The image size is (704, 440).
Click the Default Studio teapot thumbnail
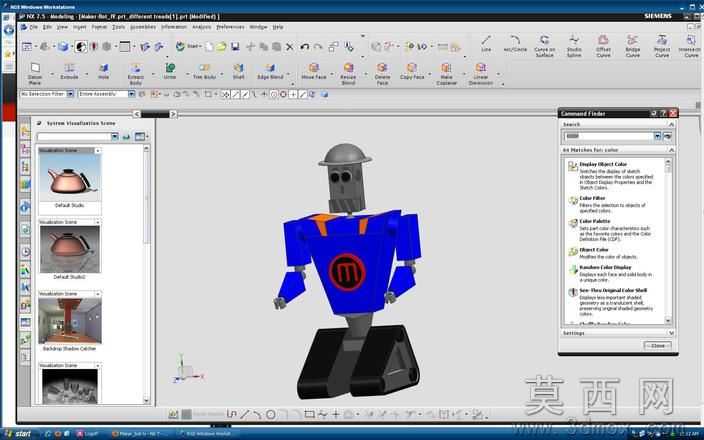pos(70,178)
